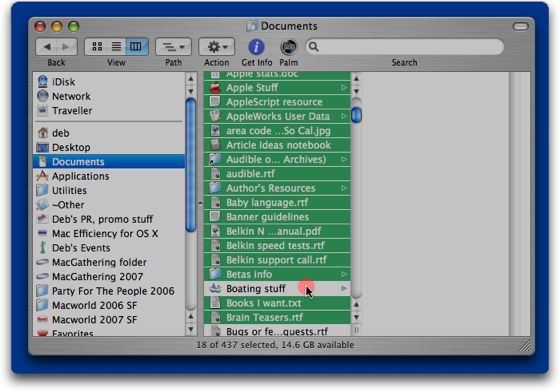Open Deb's PR, promo stuff
560x392 pixels.
(x=109, y=219)
